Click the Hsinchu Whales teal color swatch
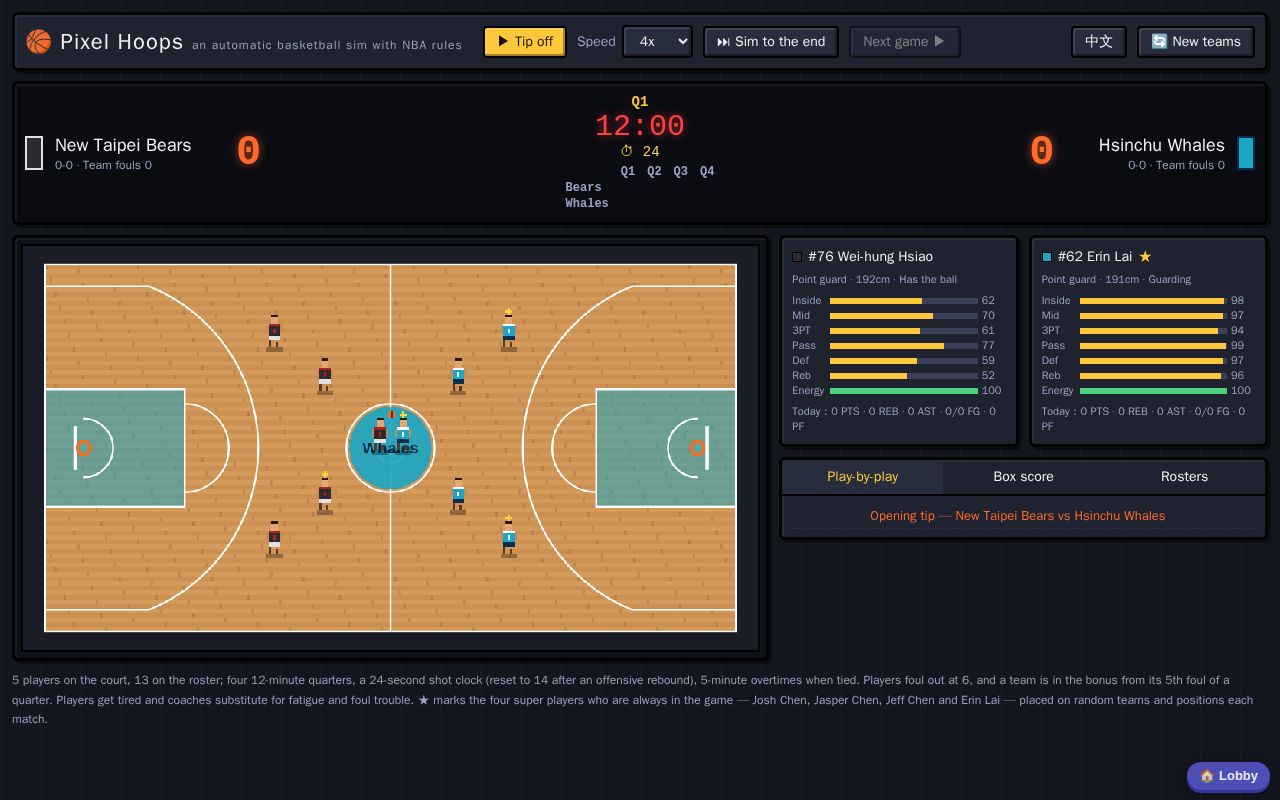 coord(1246,153)
